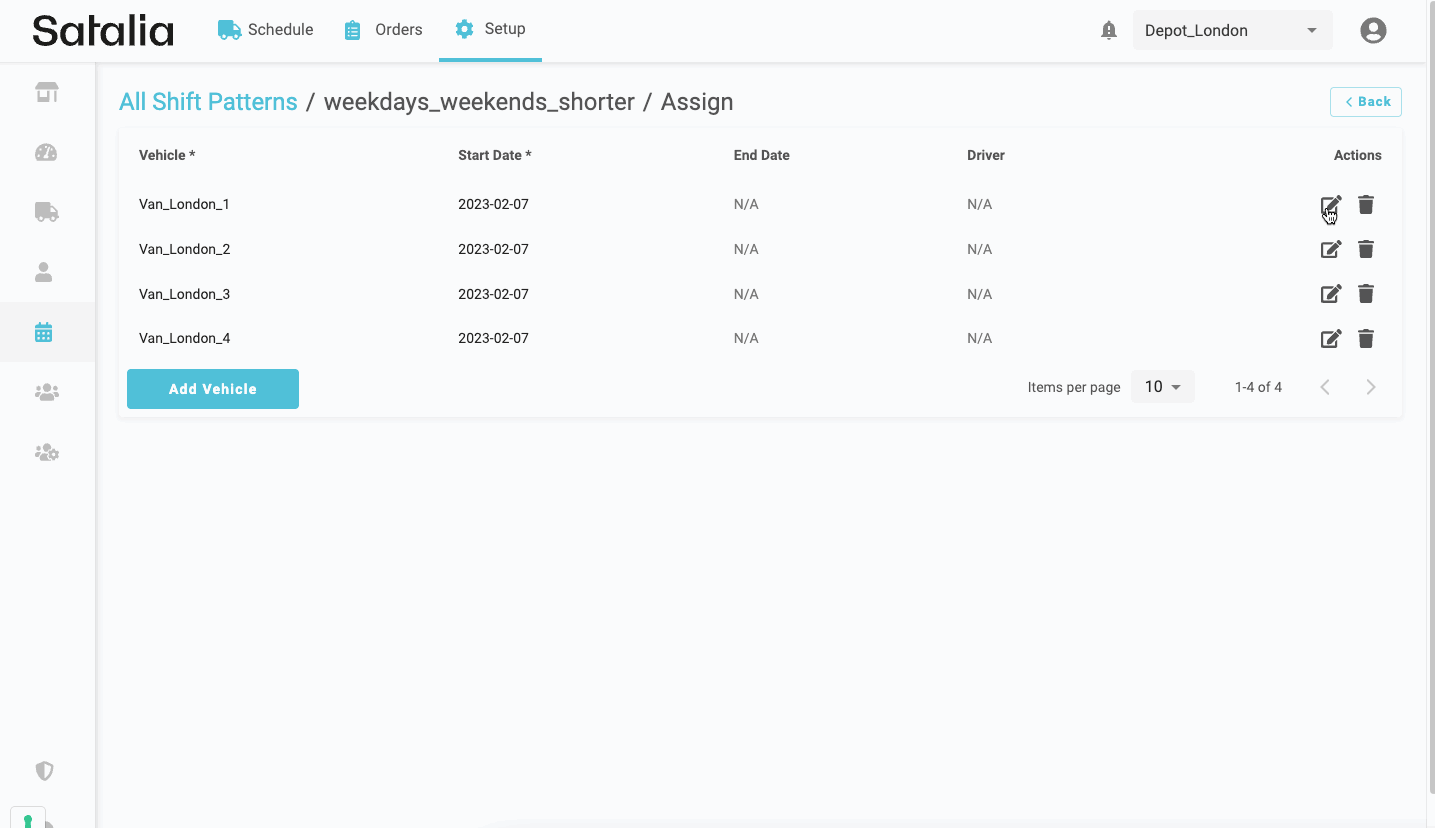Click edit icon for Van_London_3
The image size is (1435, 828).
[x=1330, y=294]
